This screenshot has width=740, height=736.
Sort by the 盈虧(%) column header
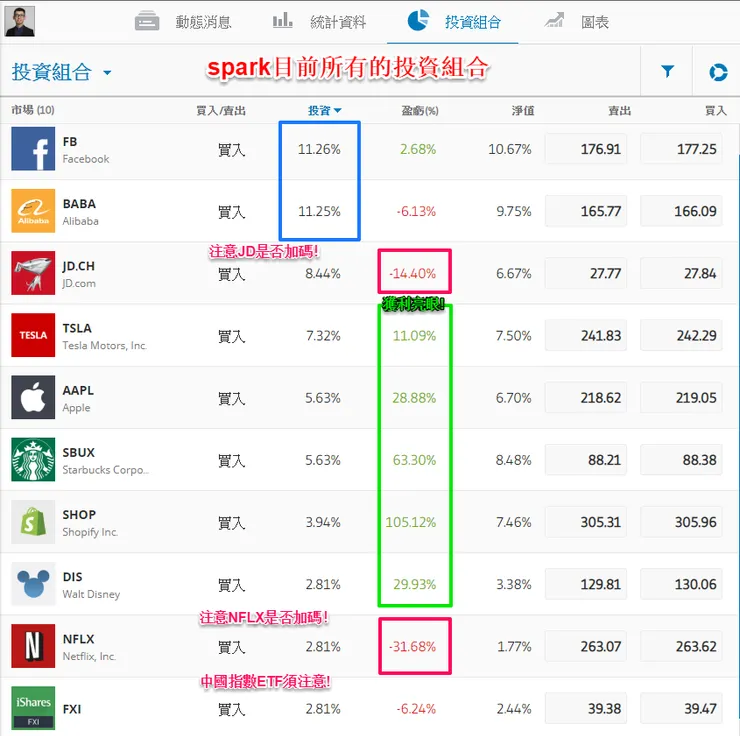pyautogui.click(x=420, y=111)
